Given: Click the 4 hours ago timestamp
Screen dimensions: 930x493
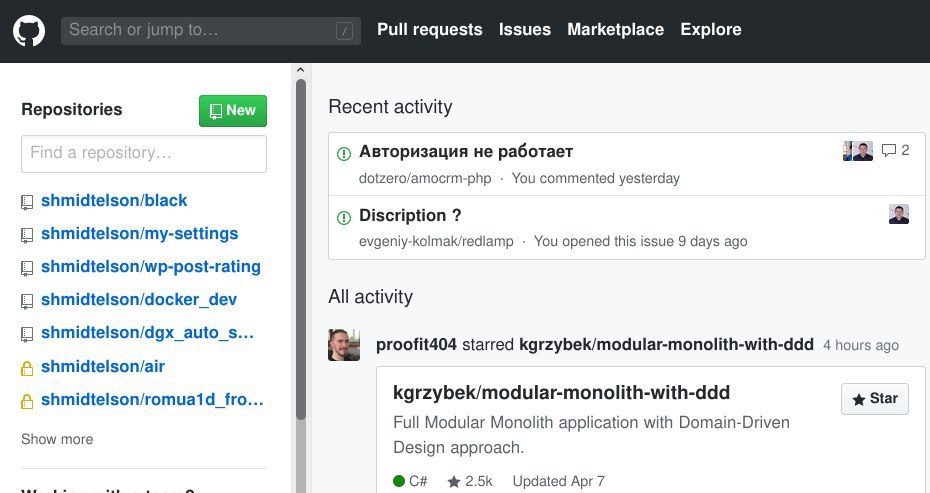Looking at the screenshot, I should pos(861,345).
